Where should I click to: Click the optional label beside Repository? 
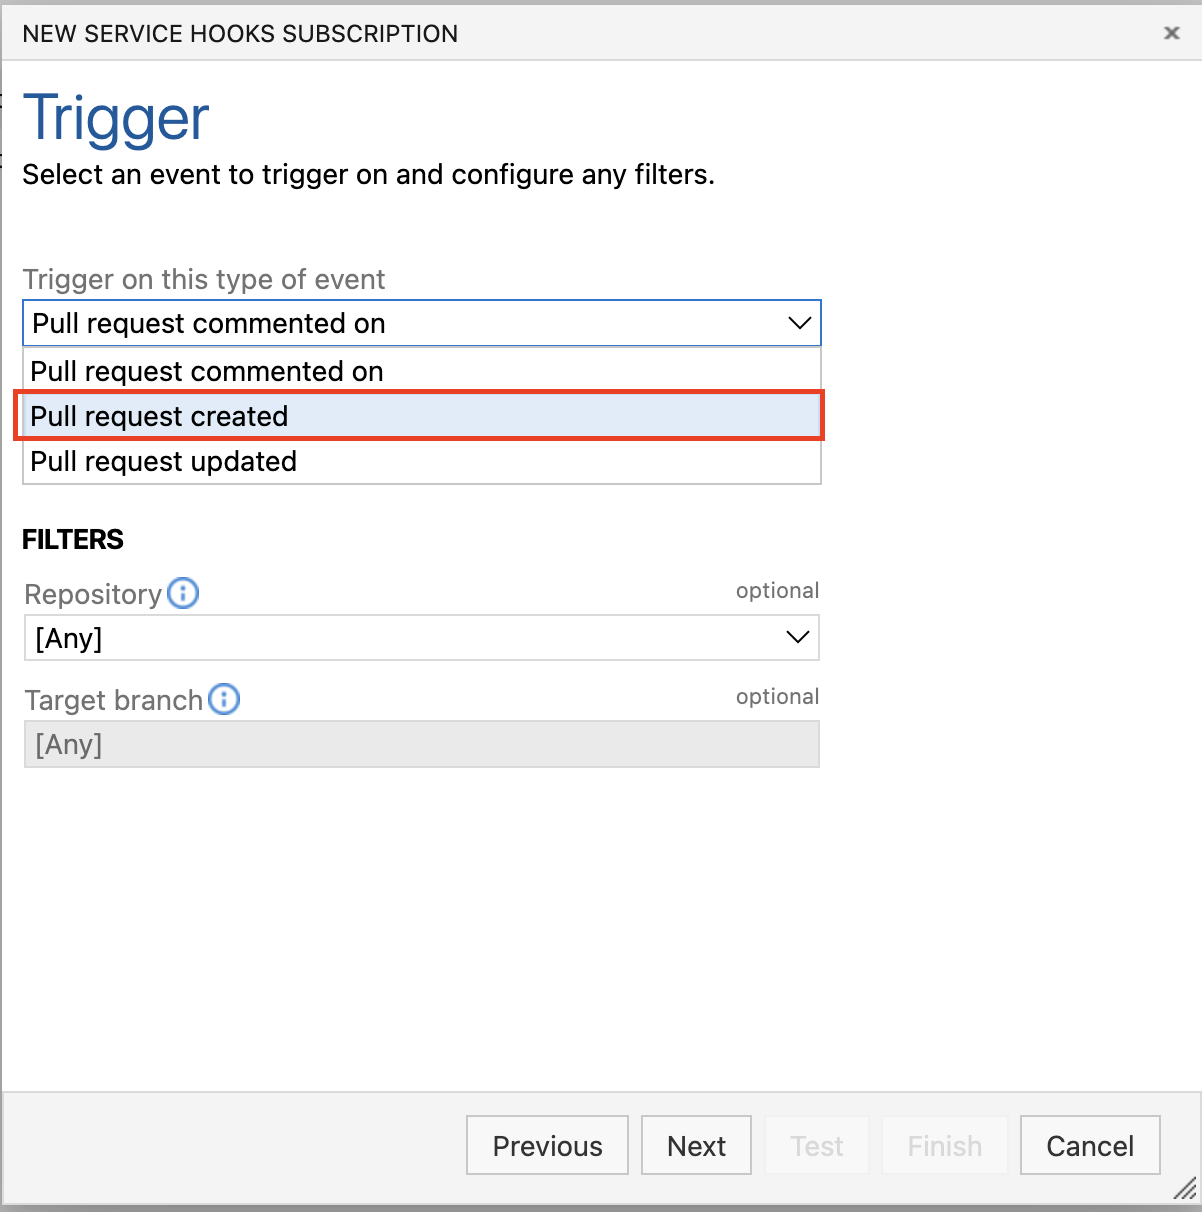(777, 590)
